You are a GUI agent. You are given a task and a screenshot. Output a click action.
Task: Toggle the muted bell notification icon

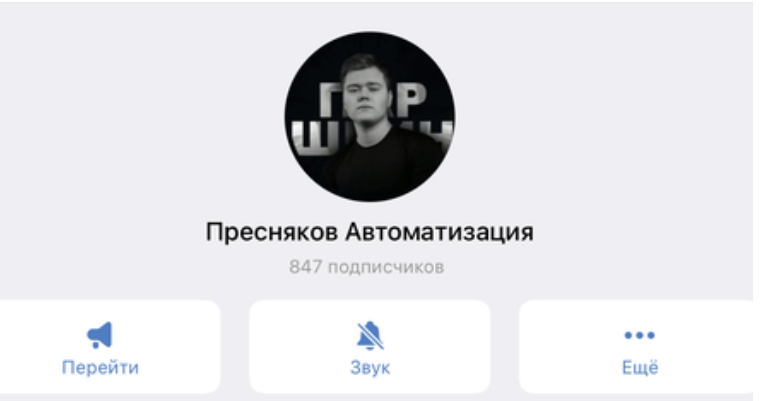pos(370,335)
